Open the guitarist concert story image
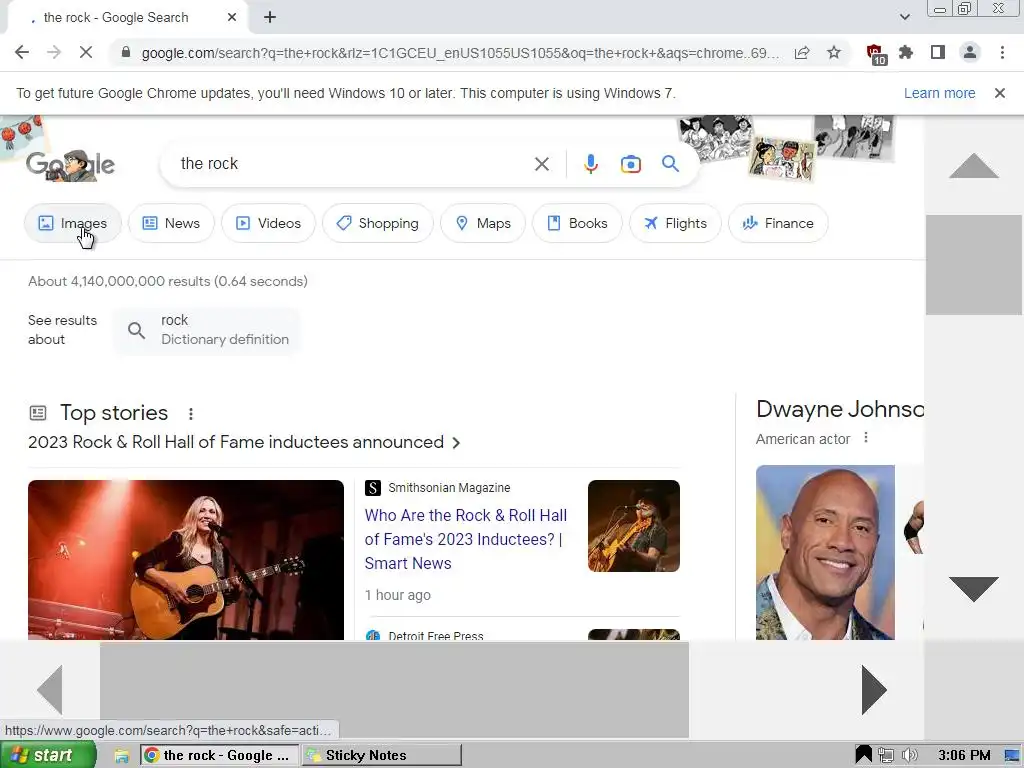1024x768 pixels. tap(185, 560)
